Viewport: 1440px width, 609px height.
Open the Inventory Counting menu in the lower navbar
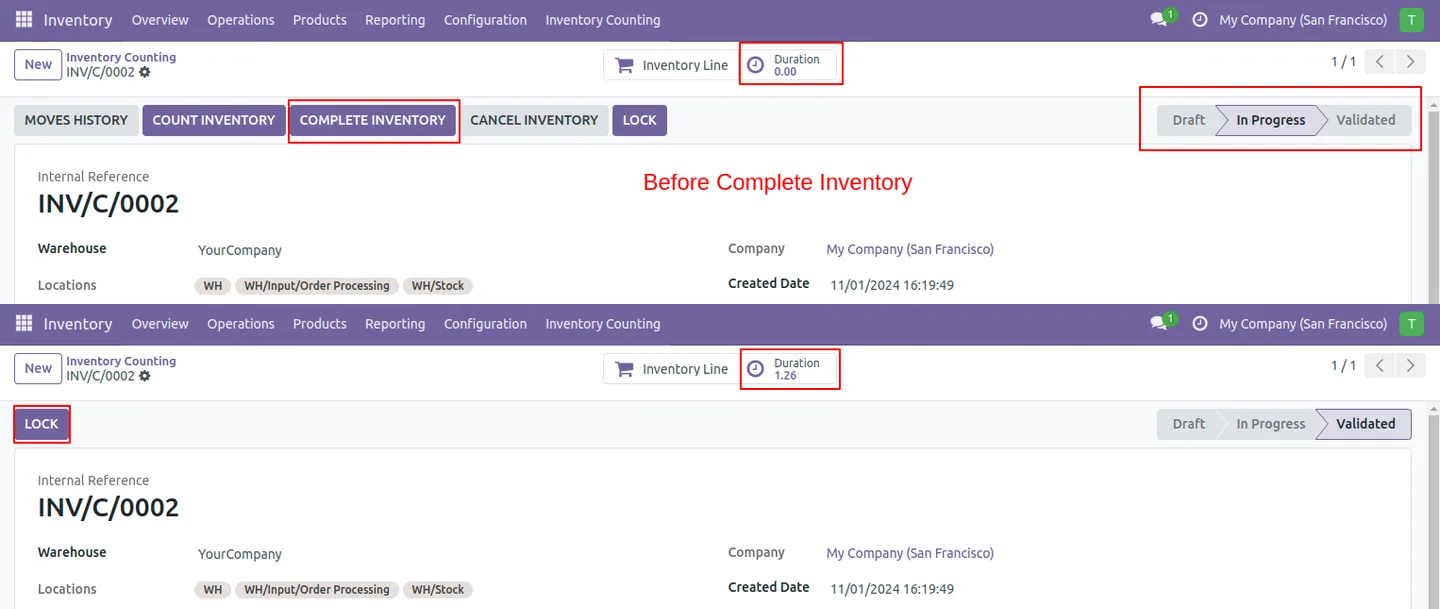(x=603, y=324)
